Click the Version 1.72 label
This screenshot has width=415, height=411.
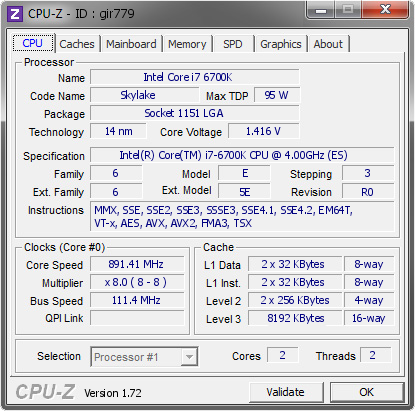coord(113,393)
